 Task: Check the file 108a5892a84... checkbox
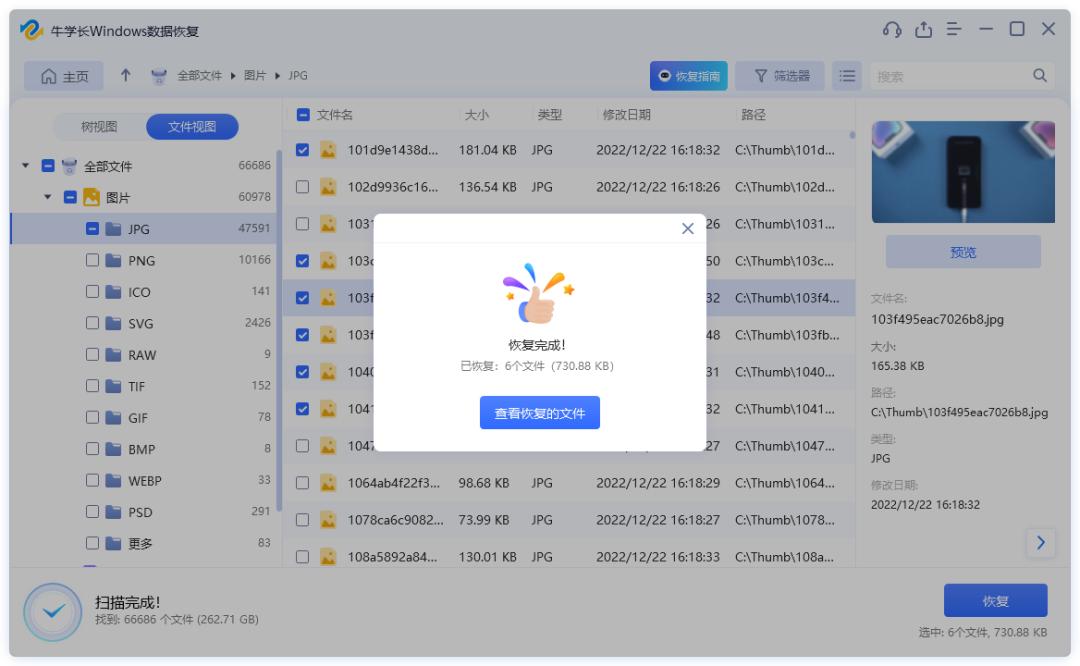302,556
